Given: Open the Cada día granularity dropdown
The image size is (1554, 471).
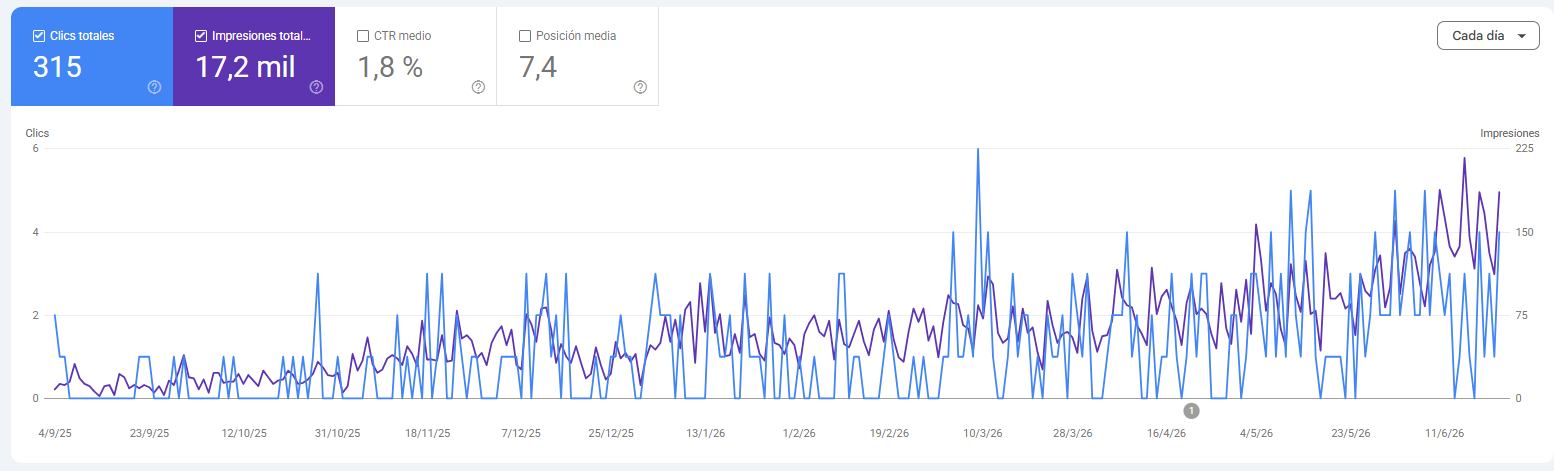Looking at the screenshot, I should [x=1488, y=35].
